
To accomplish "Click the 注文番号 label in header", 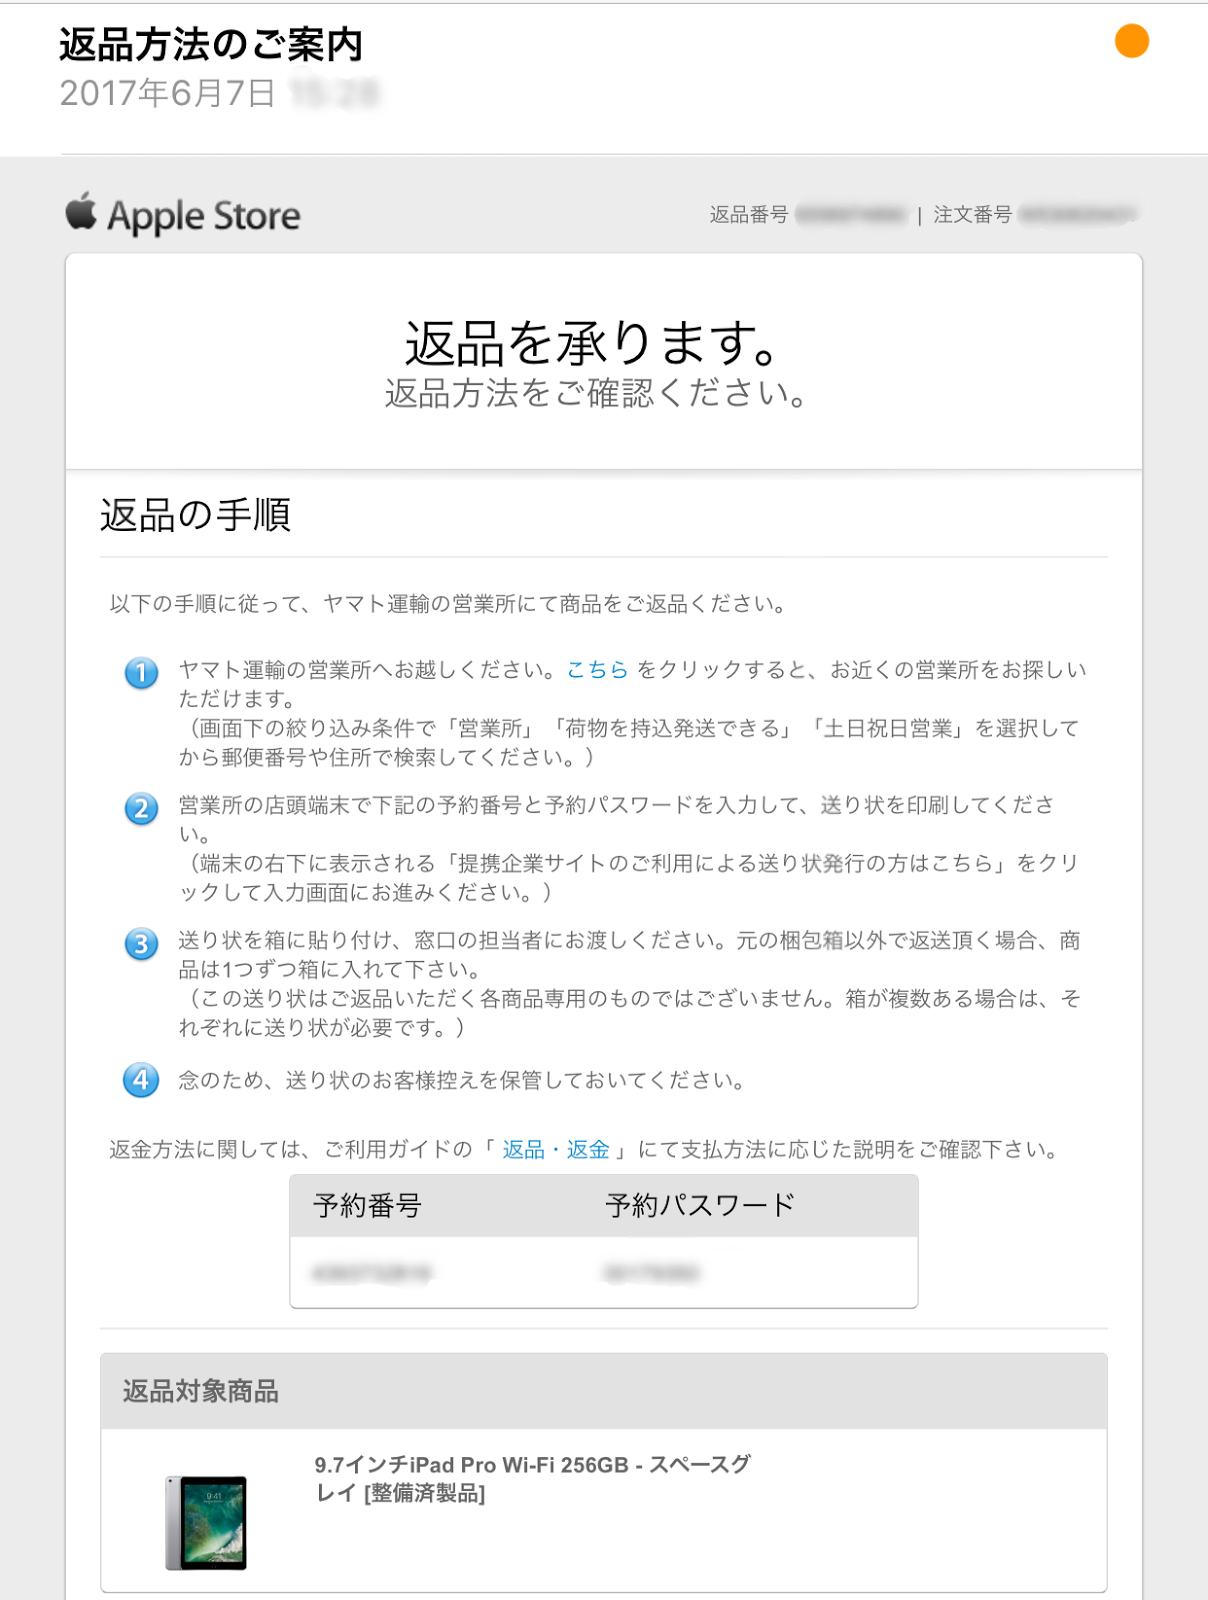I will pyautogui.click(x=973, y=215).
